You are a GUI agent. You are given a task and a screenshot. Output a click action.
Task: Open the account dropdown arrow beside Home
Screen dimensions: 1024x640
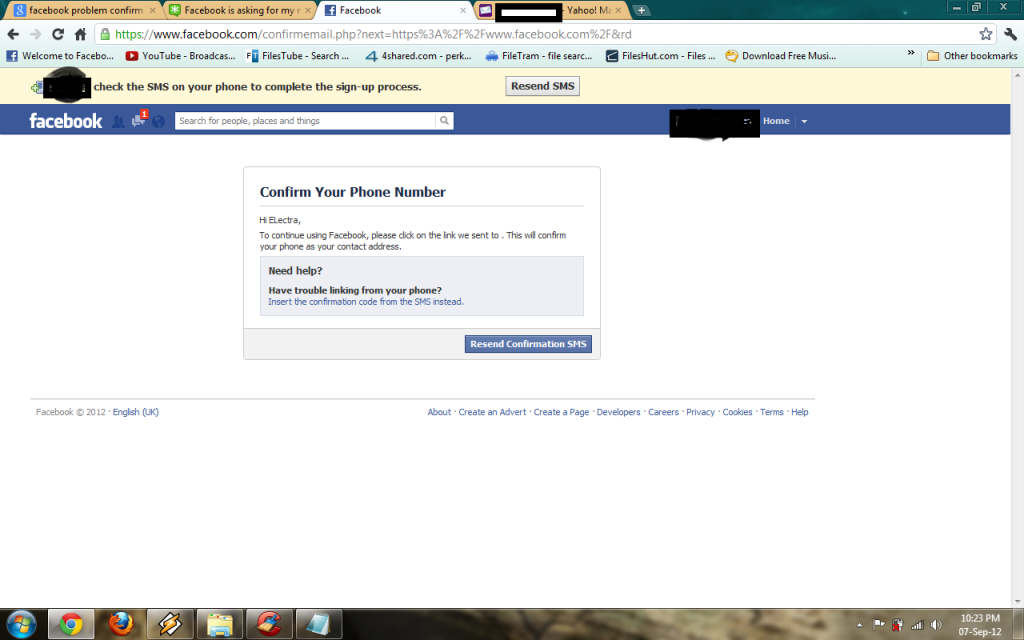point(804,121)
